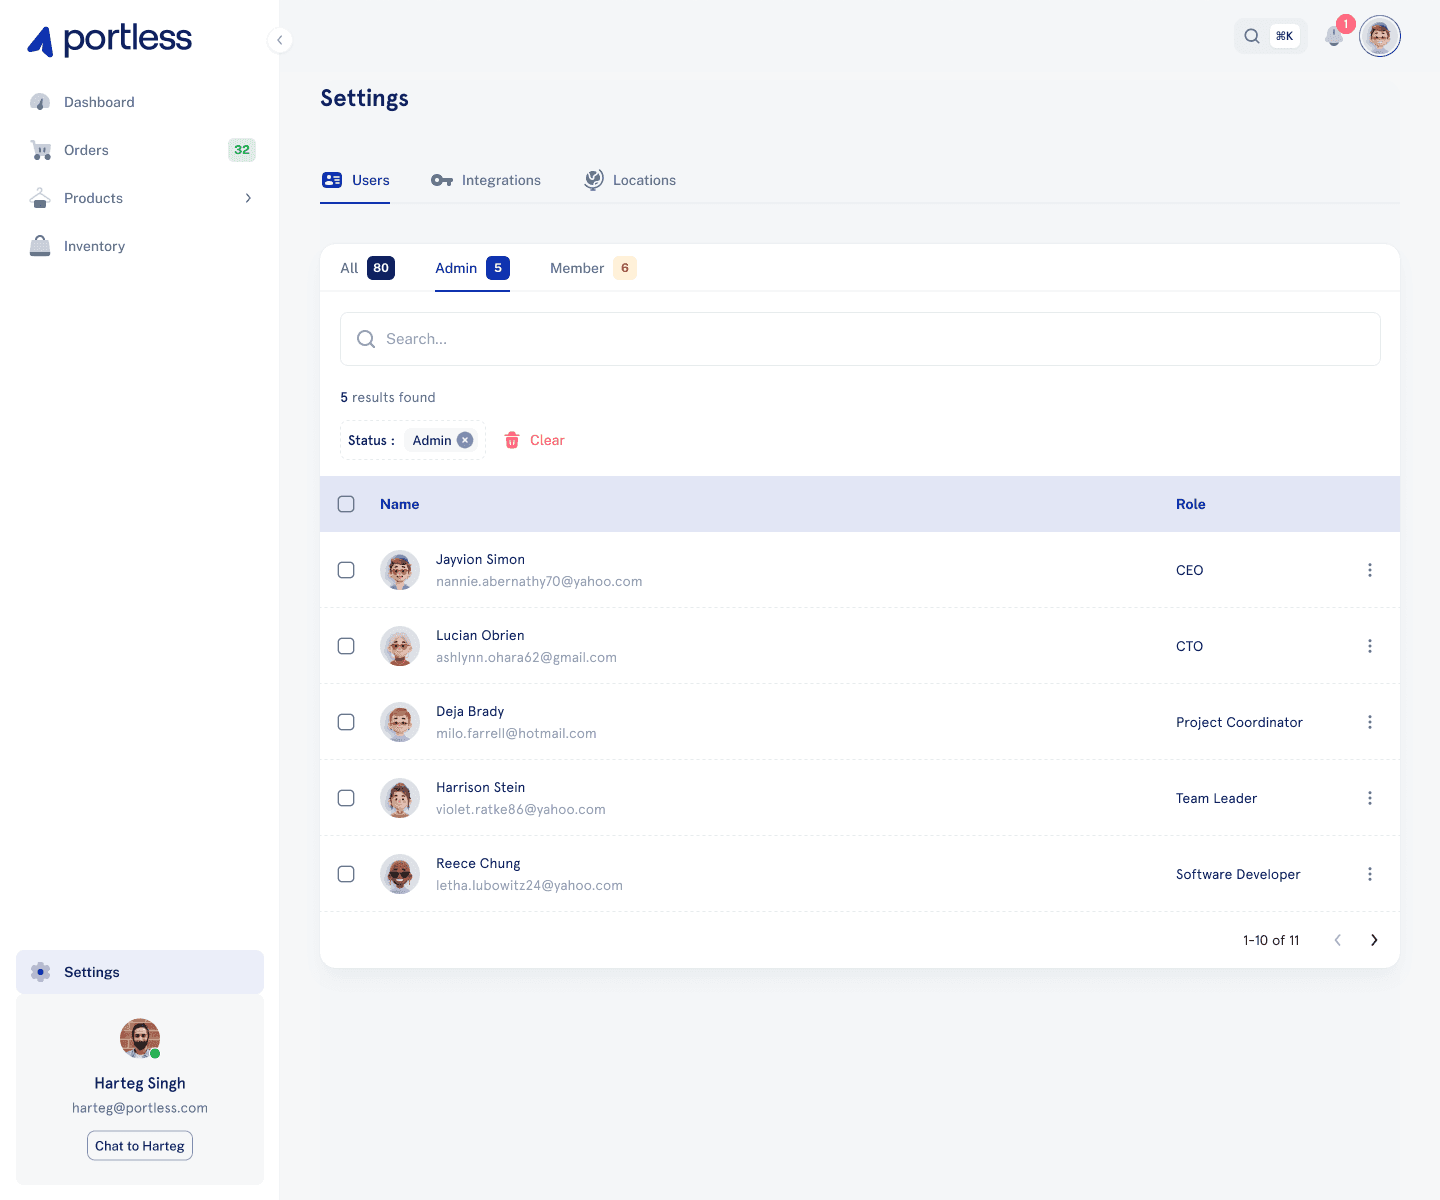Screen dimensions: 1440x1200
Task: Click the Integrations key icon
Action: coord(442,180)
